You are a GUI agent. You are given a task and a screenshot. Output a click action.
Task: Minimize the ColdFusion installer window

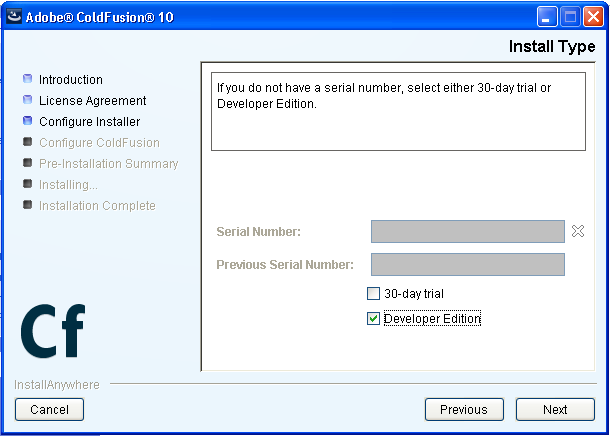click(547, 17)
